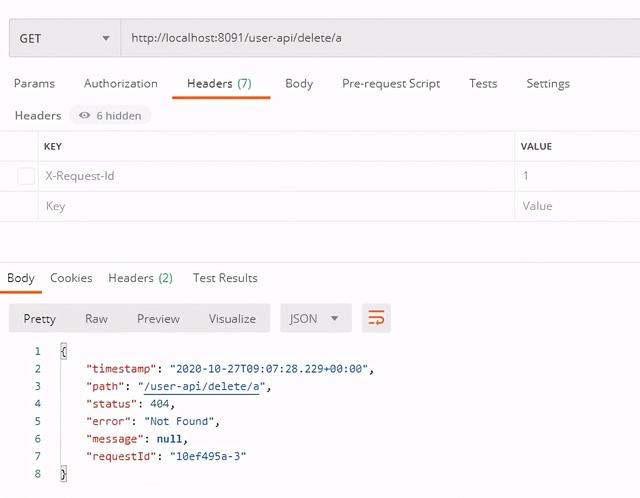Image resolution: width=640 pixels, height=498 pixels.
Task: Click the VALUE column header
Action: (536, 147)
